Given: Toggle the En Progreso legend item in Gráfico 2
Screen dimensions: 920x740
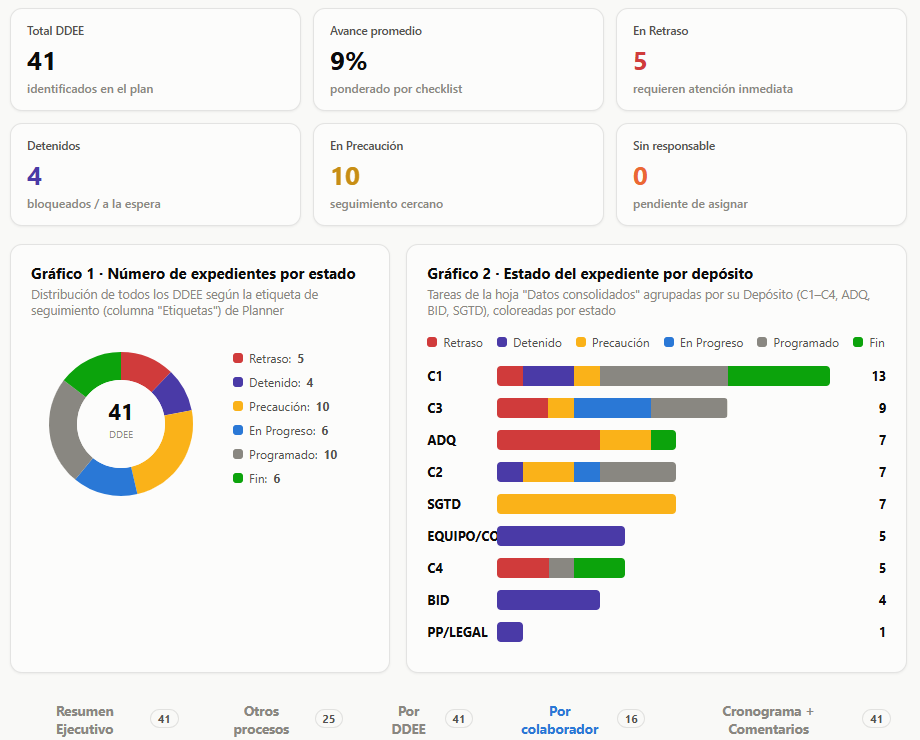Looking at the screenshot, I should (x=703, y=343).
